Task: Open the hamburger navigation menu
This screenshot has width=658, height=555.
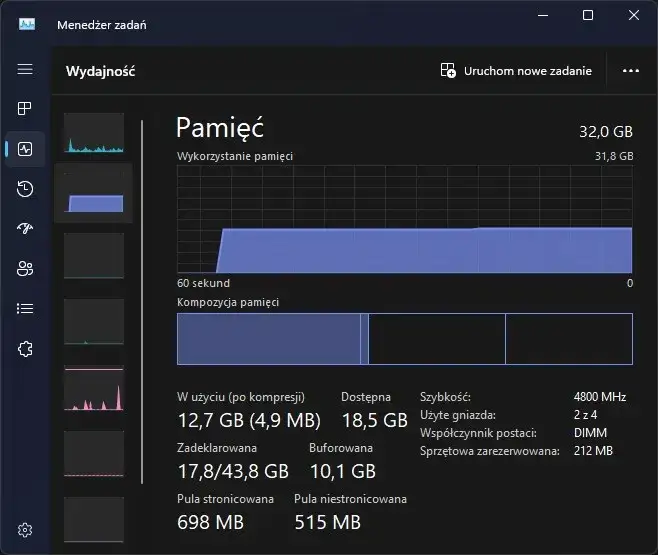Action: tap(25, 69)
